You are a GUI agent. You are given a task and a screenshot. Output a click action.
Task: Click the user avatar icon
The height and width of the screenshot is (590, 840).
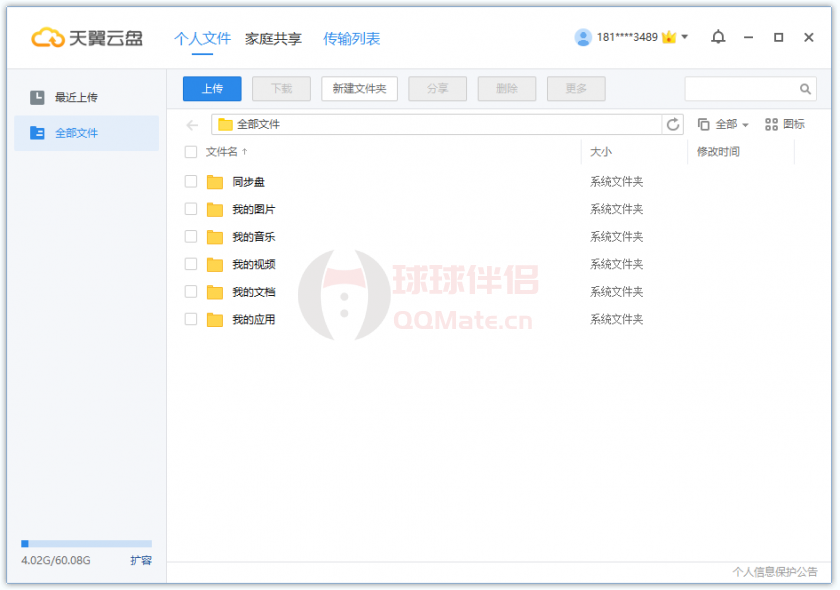point(583,37)
